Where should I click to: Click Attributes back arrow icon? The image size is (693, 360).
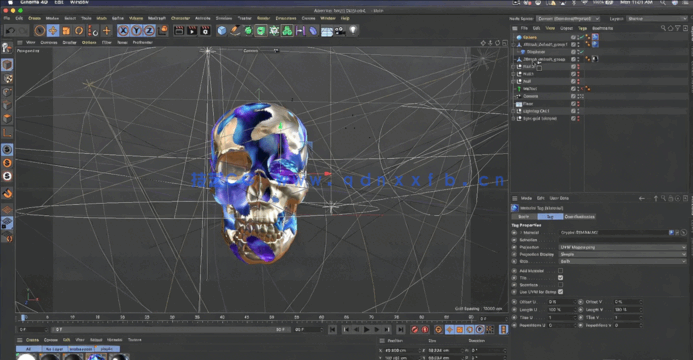pos(641,199)
